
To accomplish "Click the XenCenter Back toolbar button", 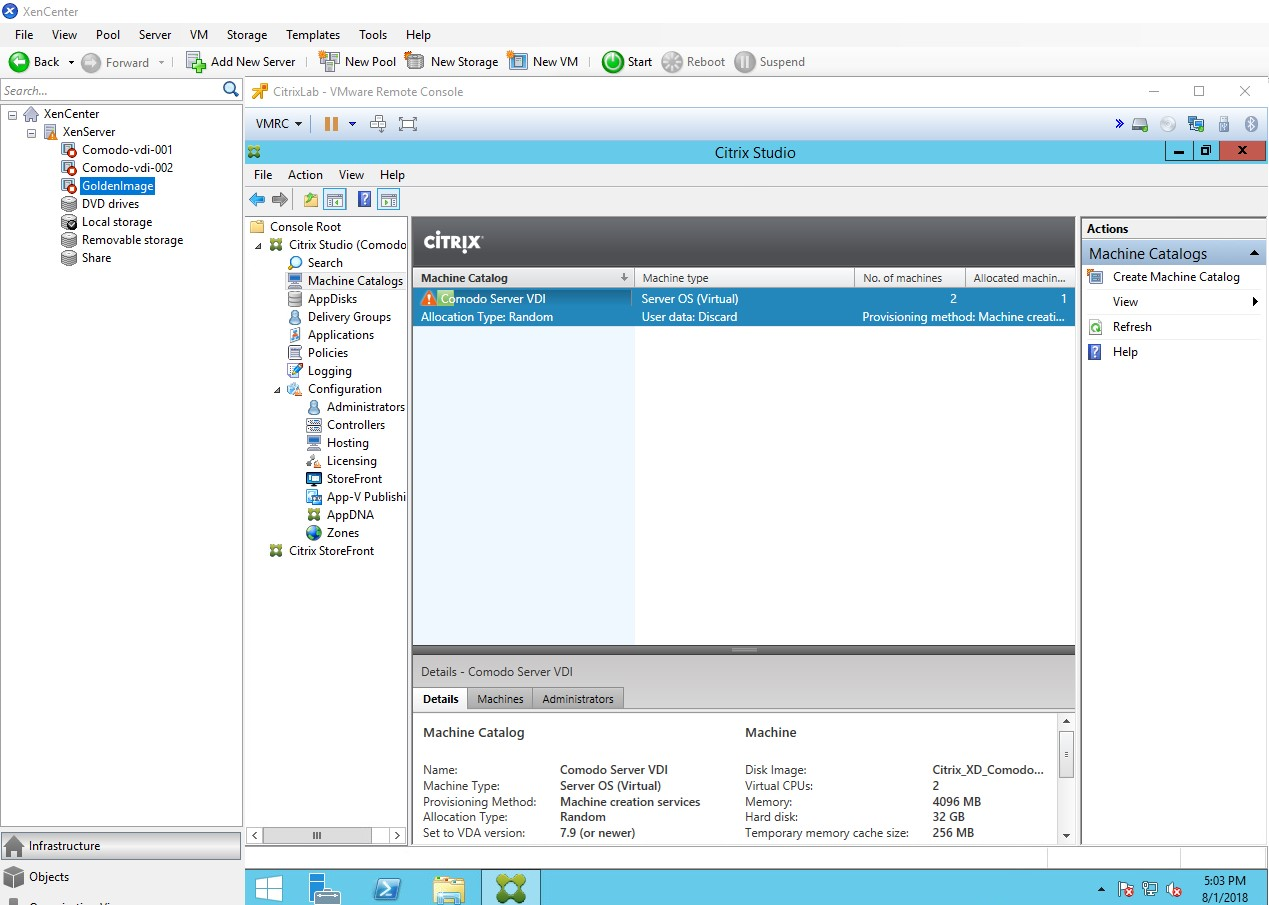I will click(x=34, y=62).
